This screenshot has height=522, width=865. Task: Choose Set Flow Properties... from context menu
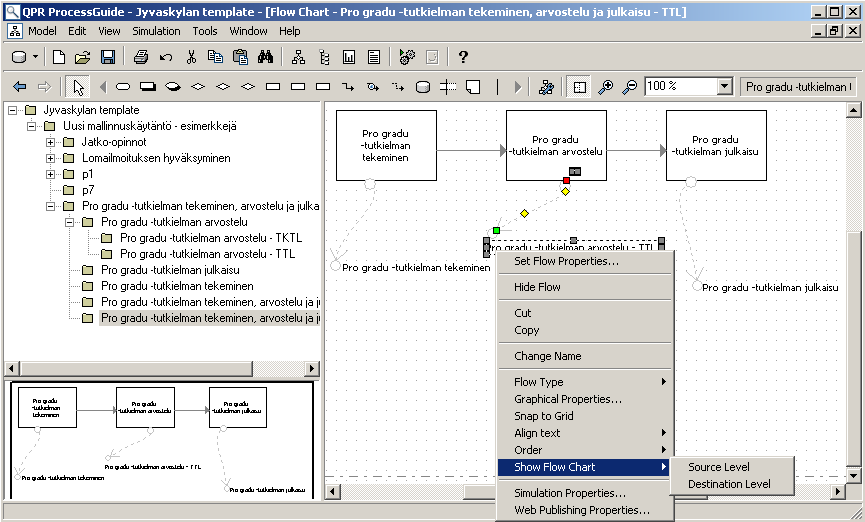(585, 261)
